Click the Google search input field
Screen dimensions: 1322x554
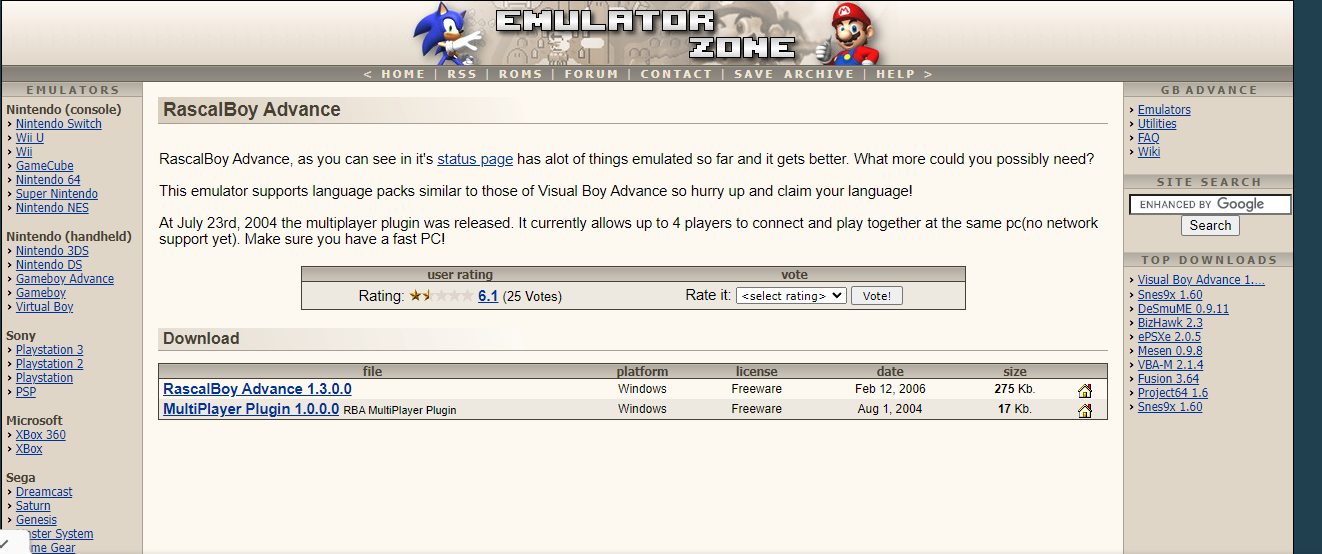pos(1210,204)
